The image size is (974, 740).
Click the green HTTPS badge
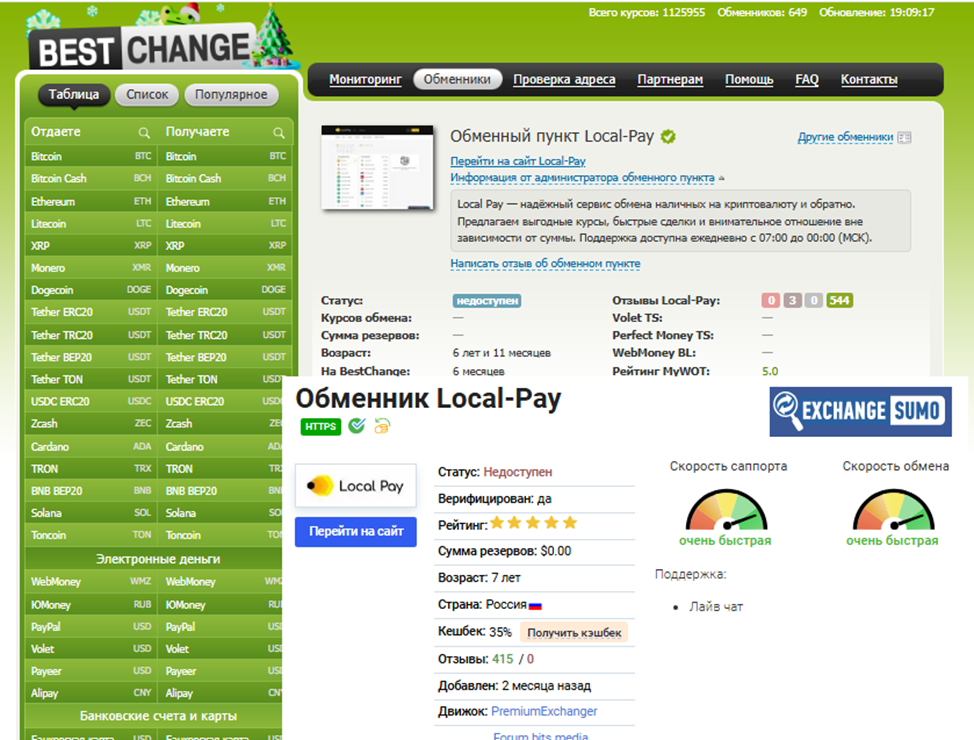pyautogui.click(x=321, y=426)
